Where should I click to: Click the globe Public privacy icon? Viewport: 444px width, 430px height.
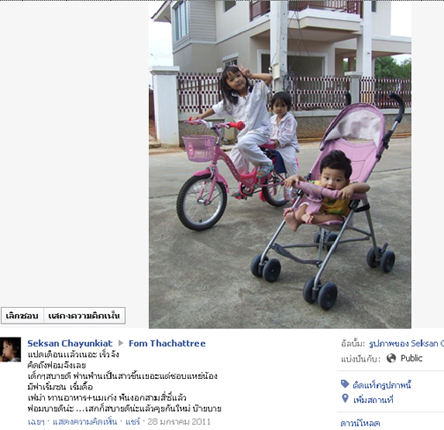(x=391, y=358)
